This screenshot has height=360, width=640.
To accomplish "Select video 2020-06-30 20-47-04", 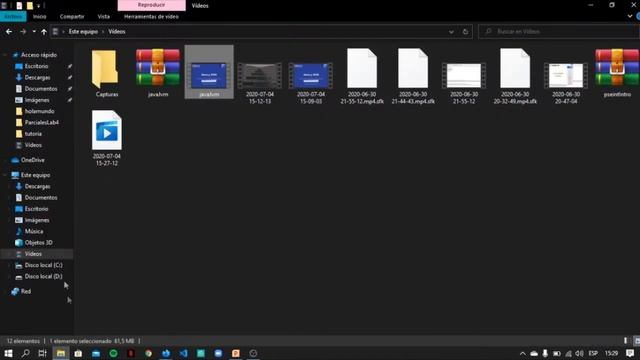I will click(566, 82).
